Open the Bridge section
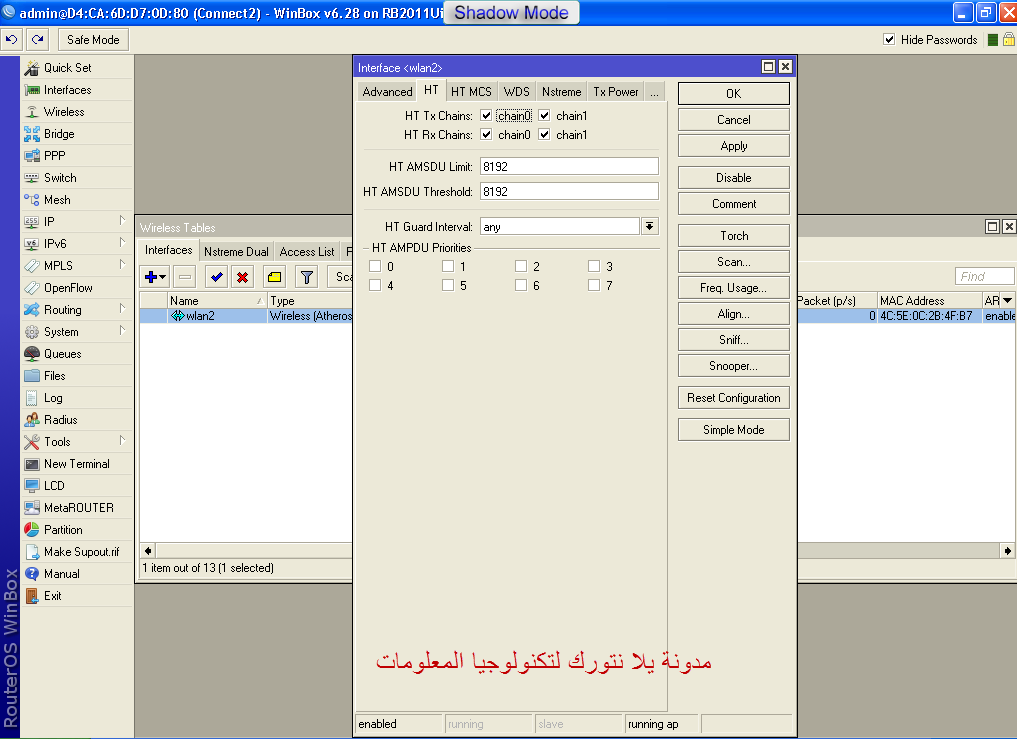 [59, 134]
